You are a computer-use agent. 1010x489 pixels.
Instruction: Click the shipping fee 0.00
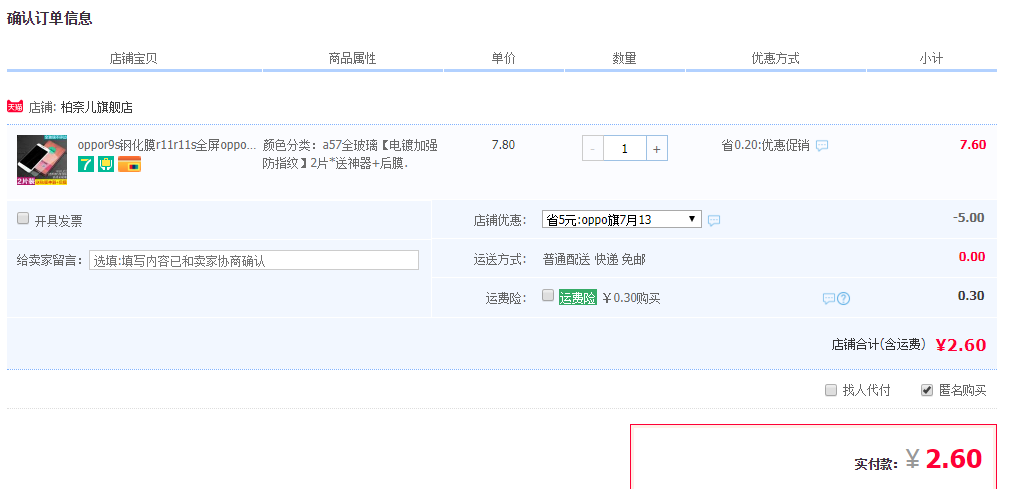coord(972,257)
